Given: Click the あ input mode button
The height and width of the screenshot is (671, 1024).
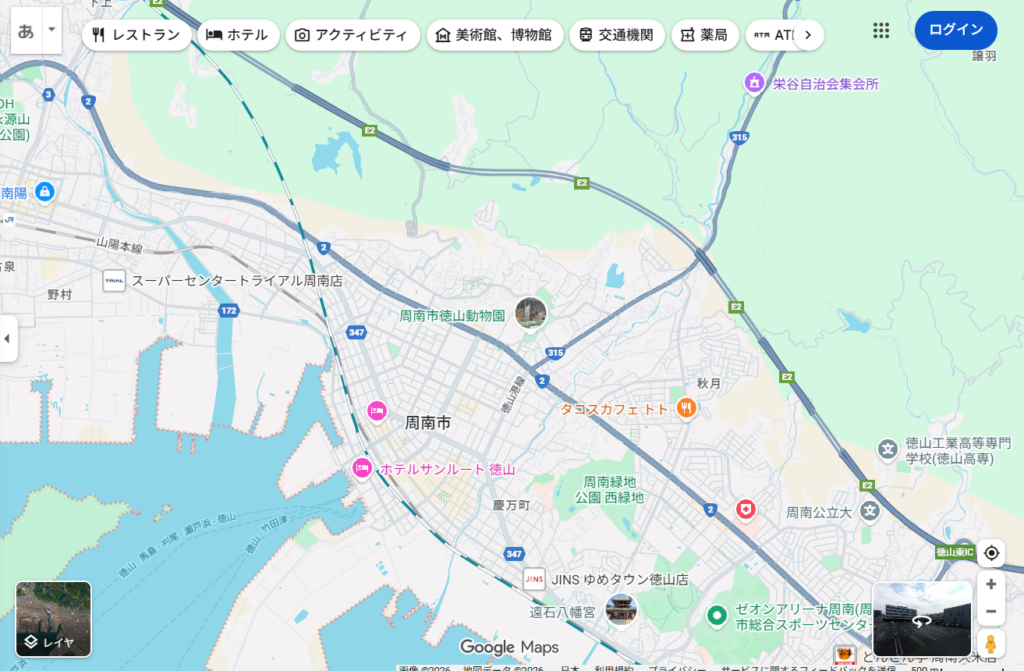Looking at the screenshot, I should click(x=26, y=31).
